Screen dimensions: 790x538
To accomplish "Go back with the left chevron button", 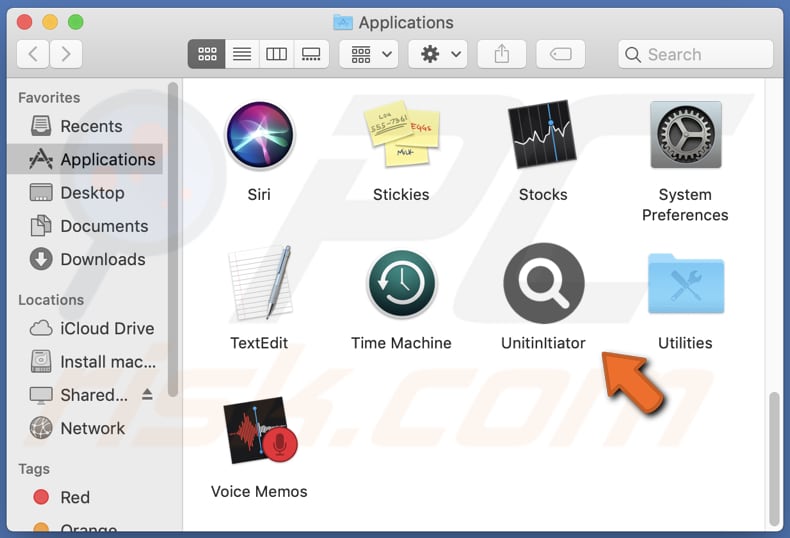I will [x=33, y=54].
